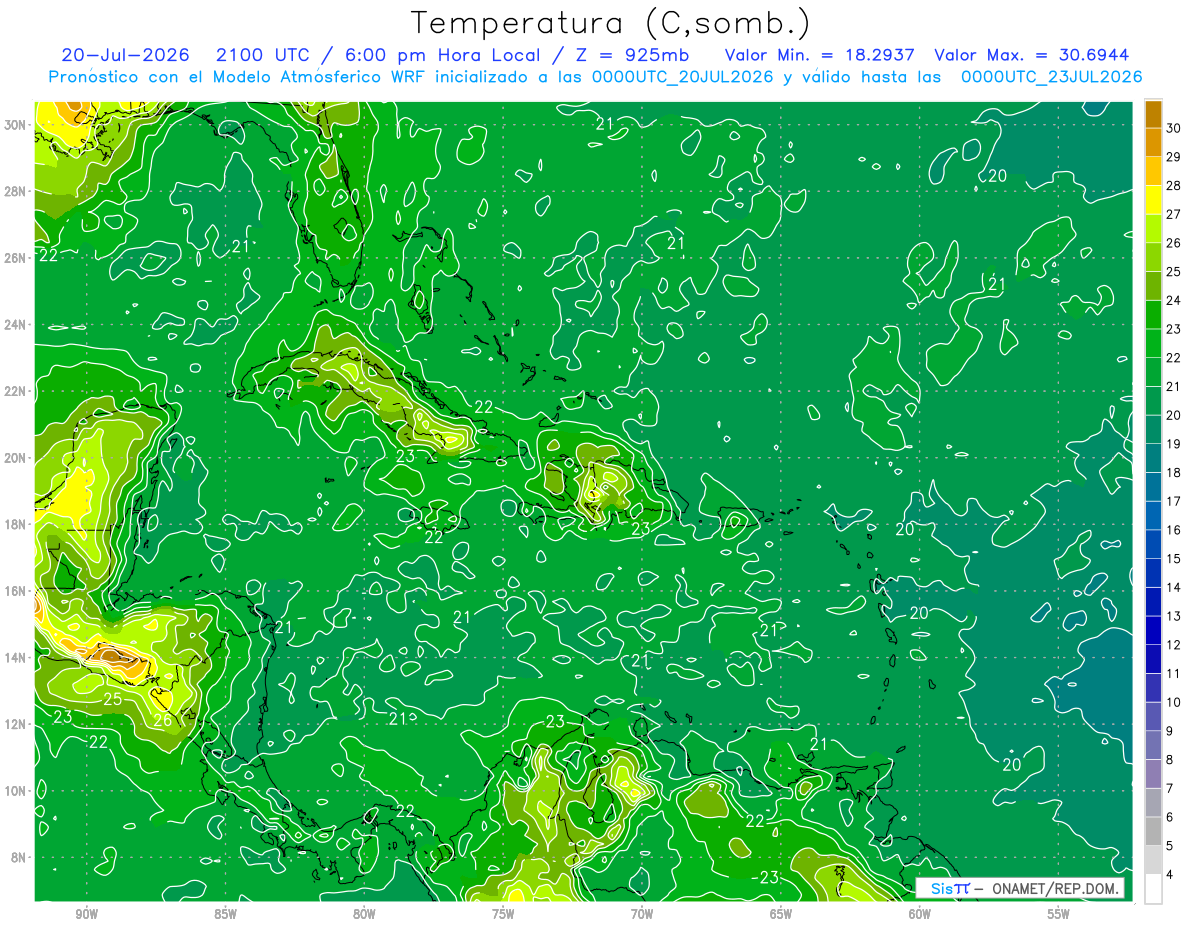Click the 22N latitude axis label
The width and height of the screenshot is (1200, 927).
15,391
